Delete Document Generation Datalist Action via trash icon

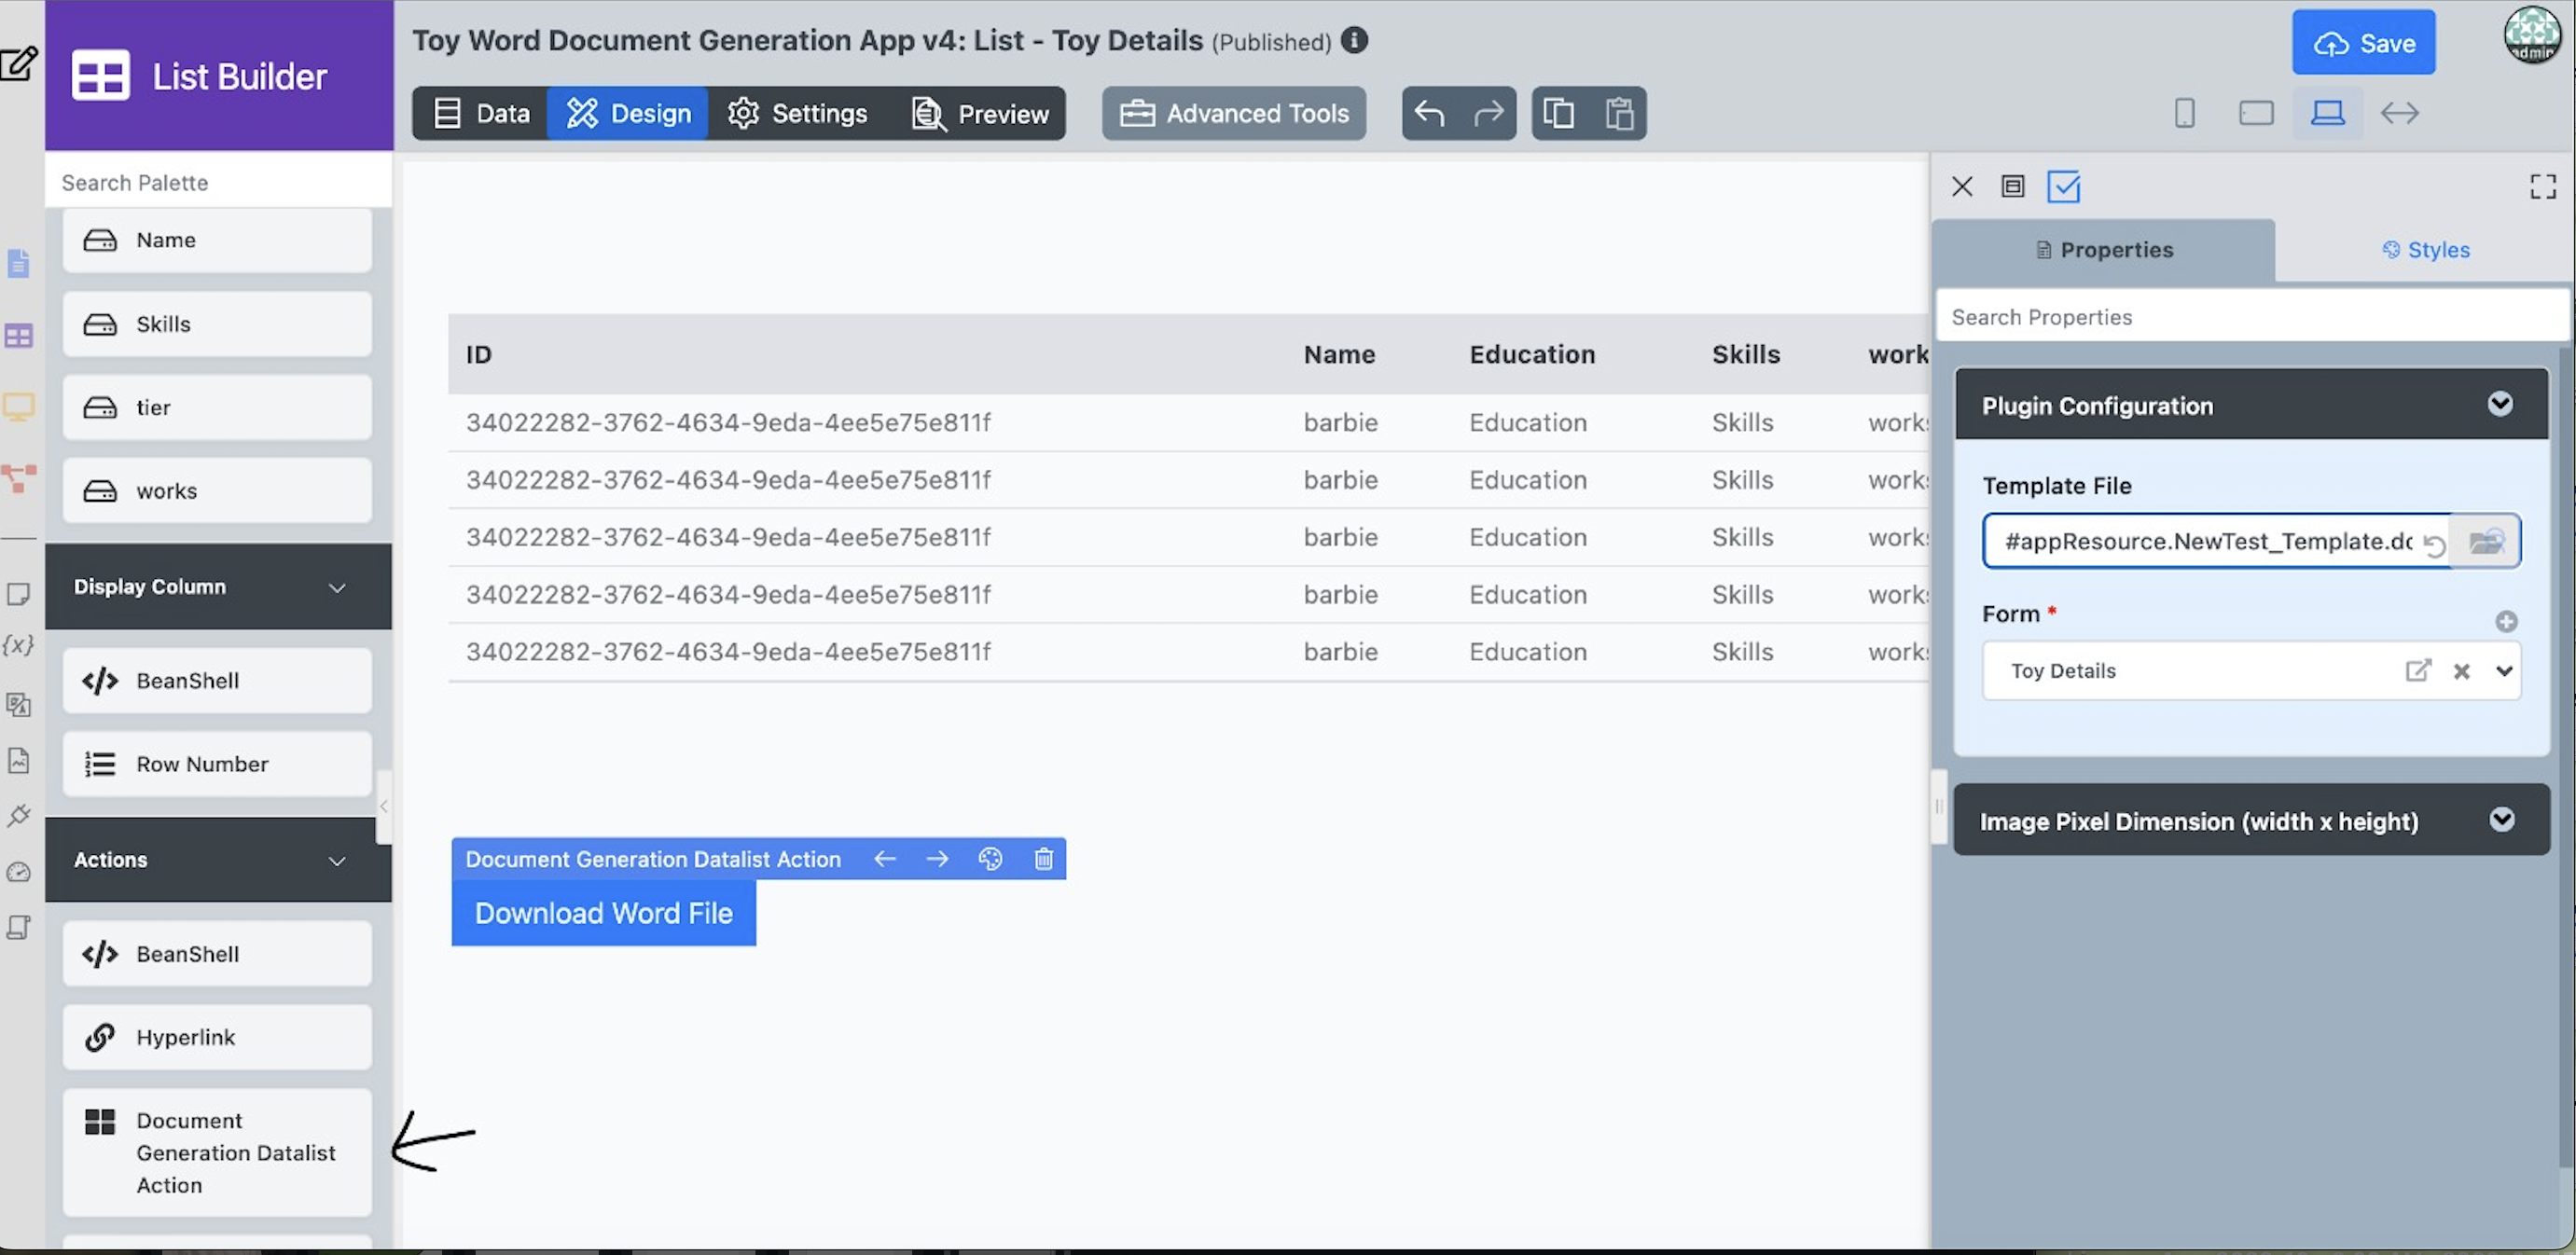pos(1043,859)
